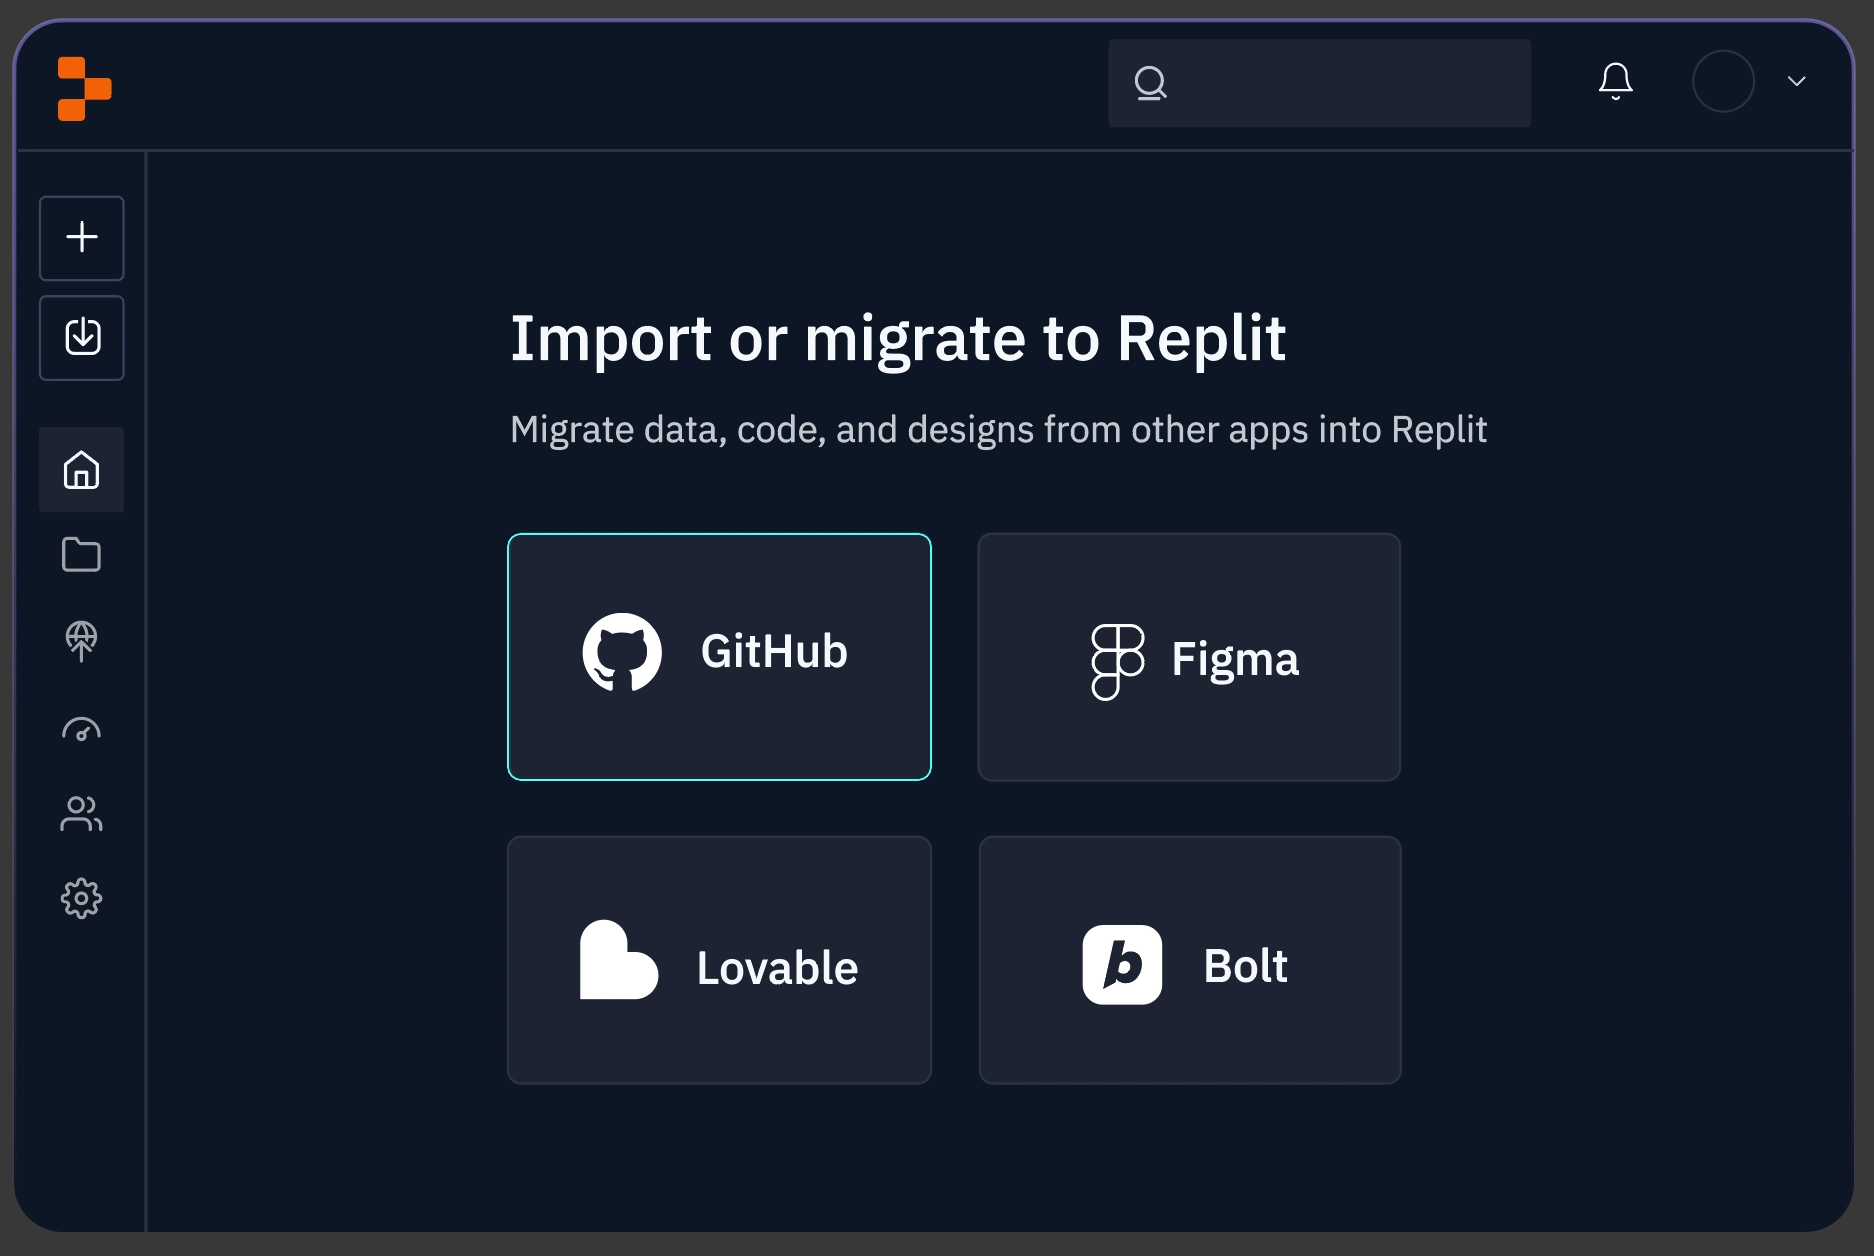1874x1256 pixels.
Task: Select the Bolt import card
Action: click(1190, 960)
